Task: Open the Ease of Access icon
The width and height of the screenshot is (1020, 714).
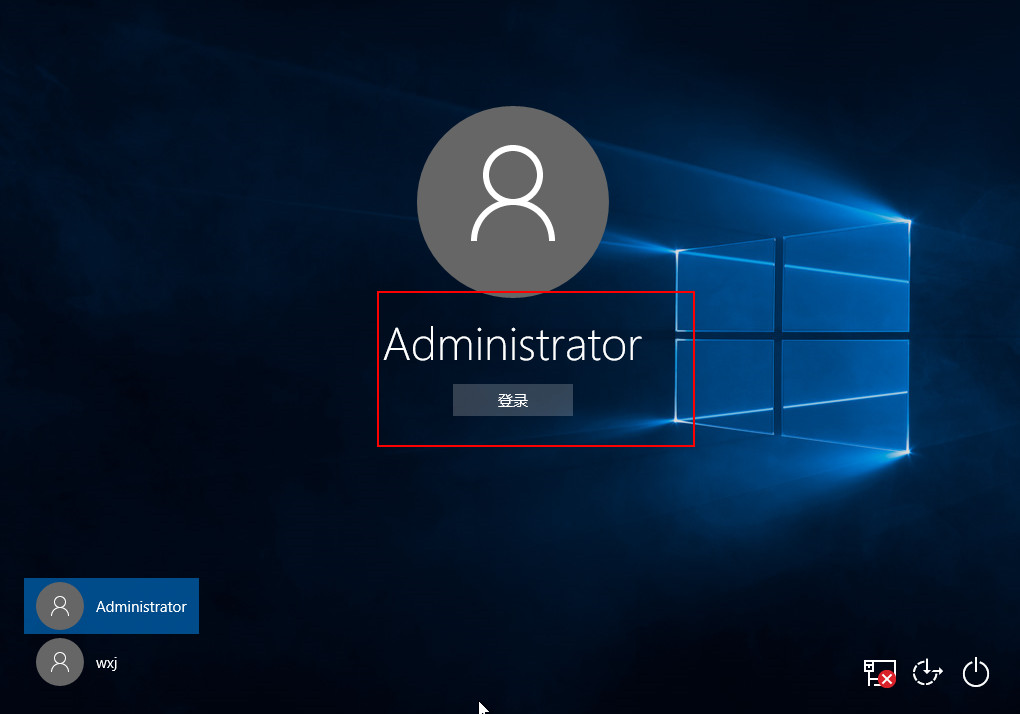Action: [x=927, y=672]
